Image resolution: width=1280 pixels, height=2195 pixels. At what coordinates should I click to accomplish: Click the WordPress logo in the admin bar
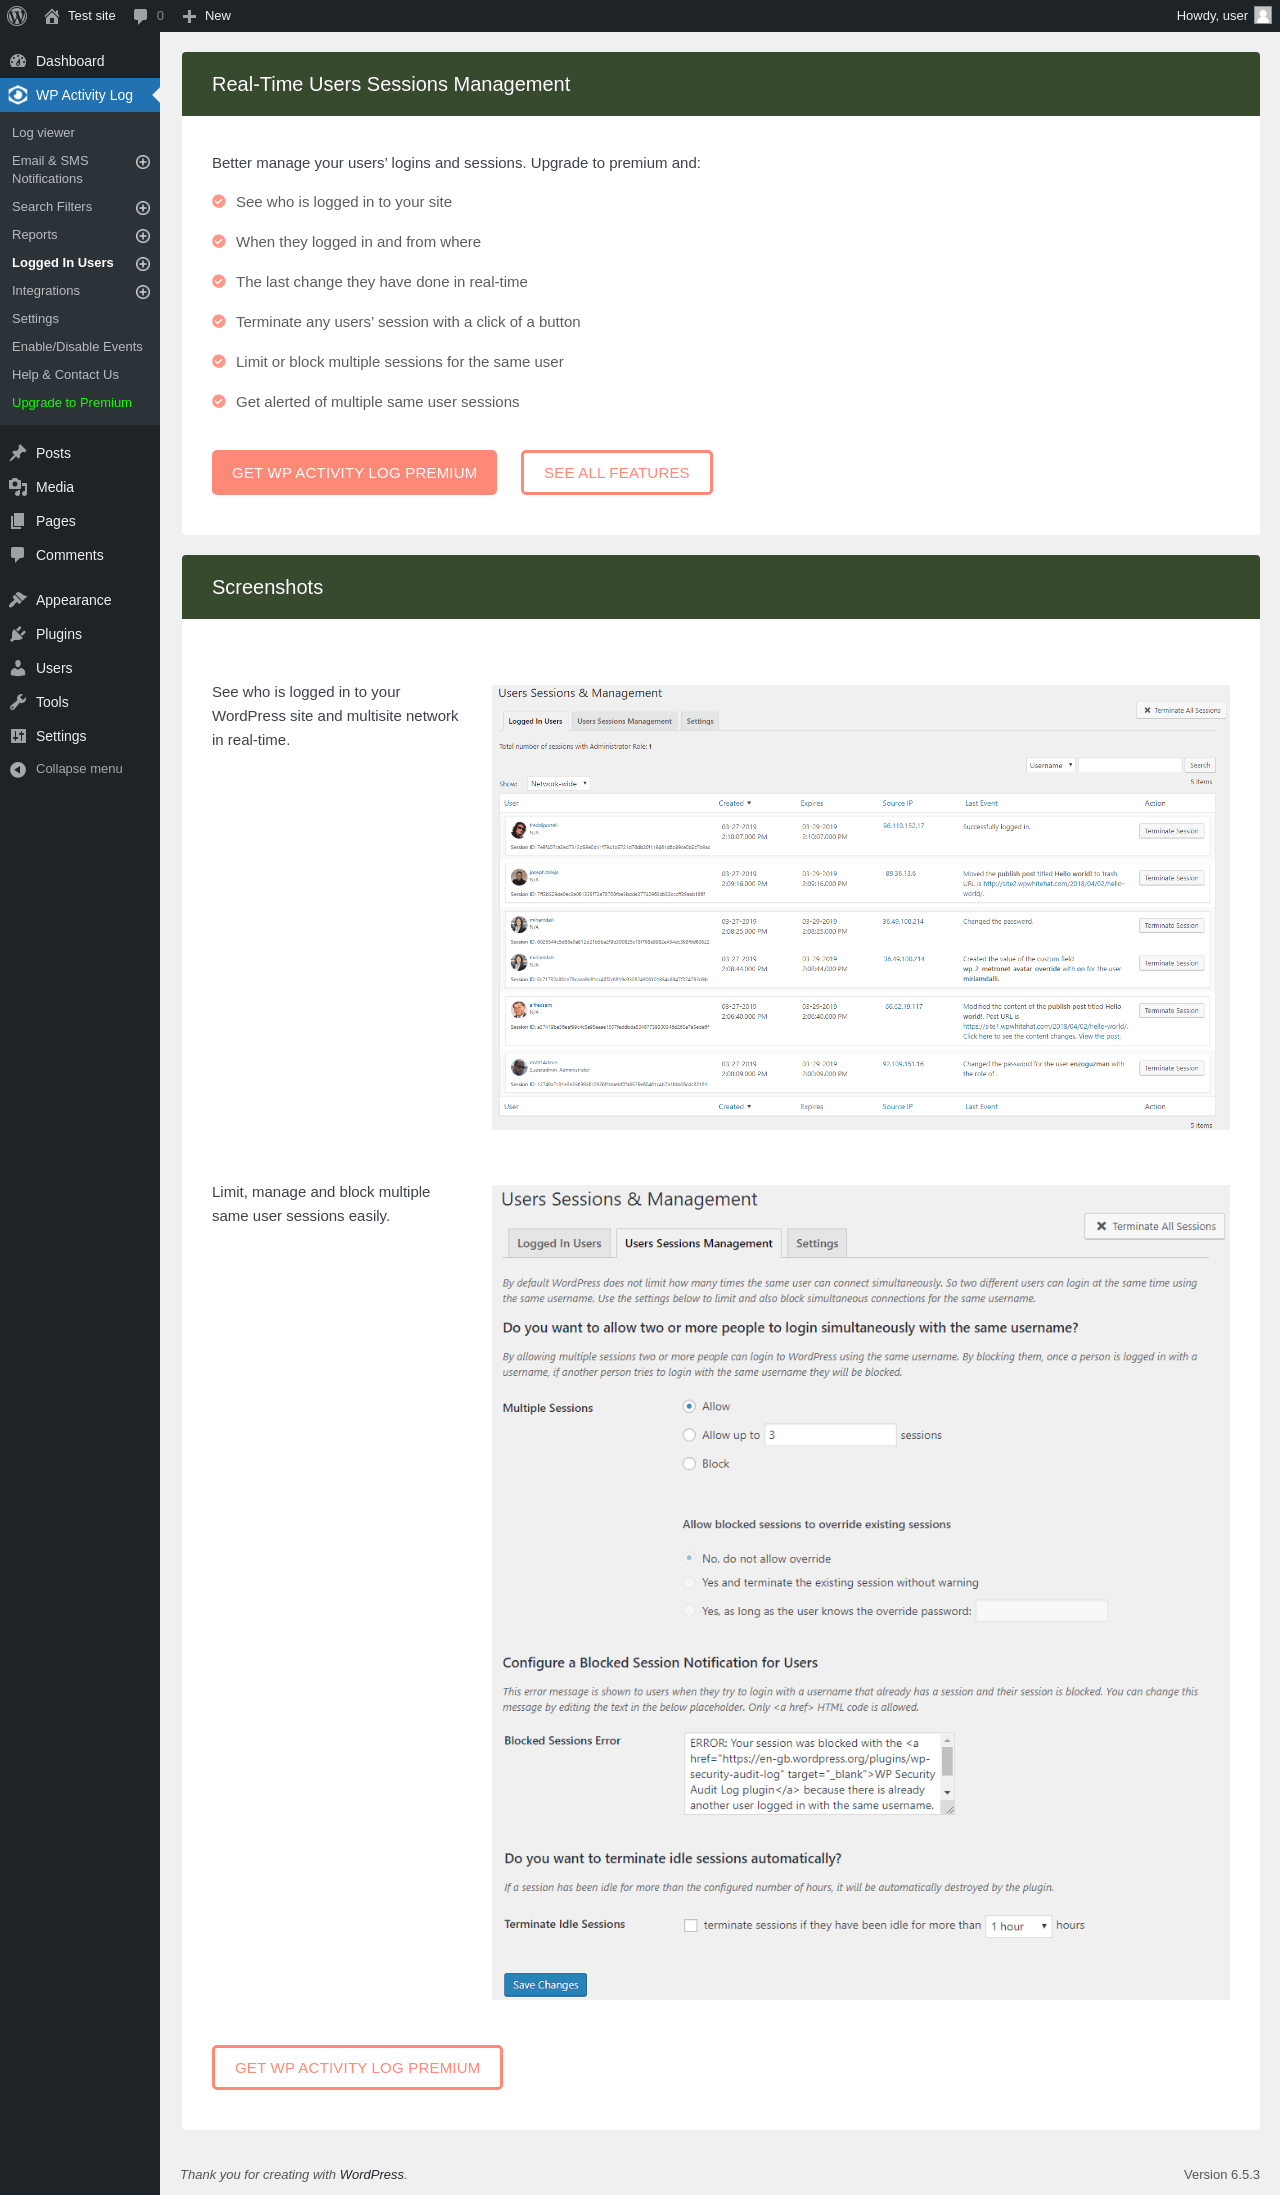(17, 16)
